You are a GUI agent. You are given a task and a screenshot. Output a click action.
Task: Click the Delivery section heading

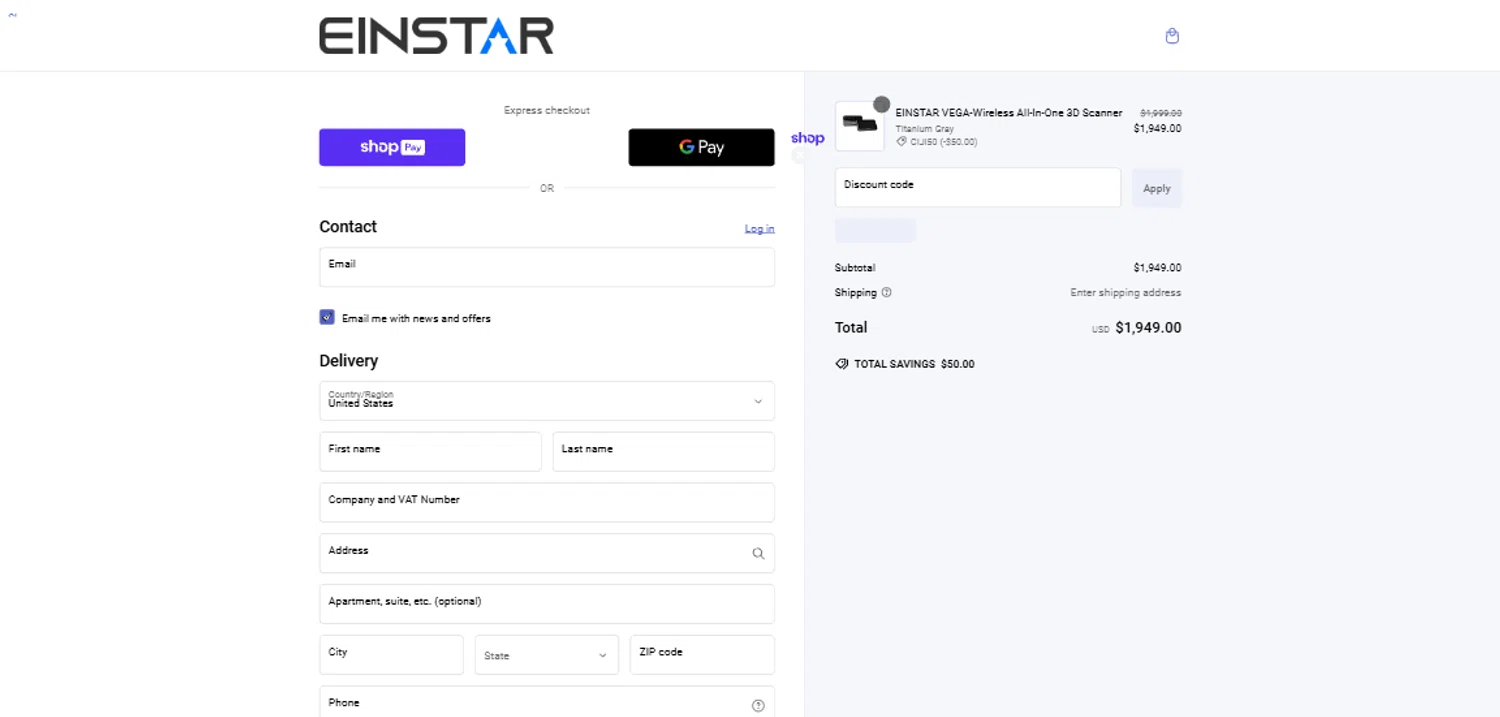point(349,361)
